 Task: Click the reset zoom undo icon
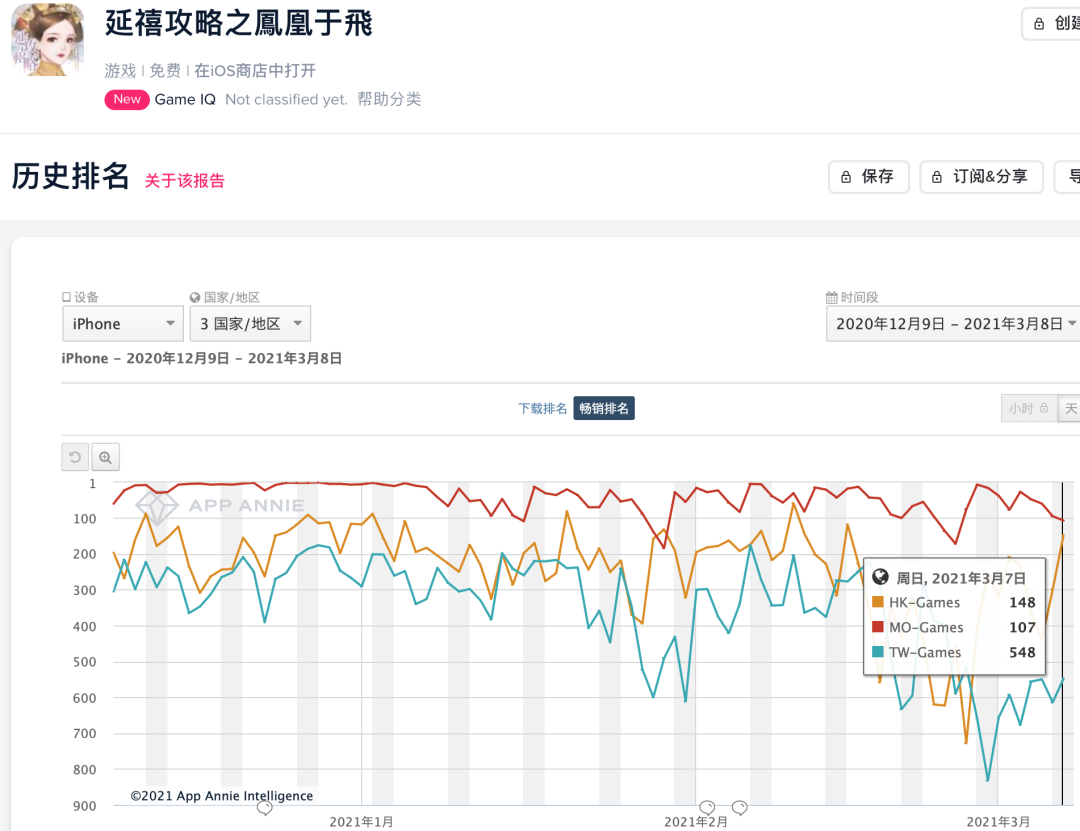[x=75, y=457]
